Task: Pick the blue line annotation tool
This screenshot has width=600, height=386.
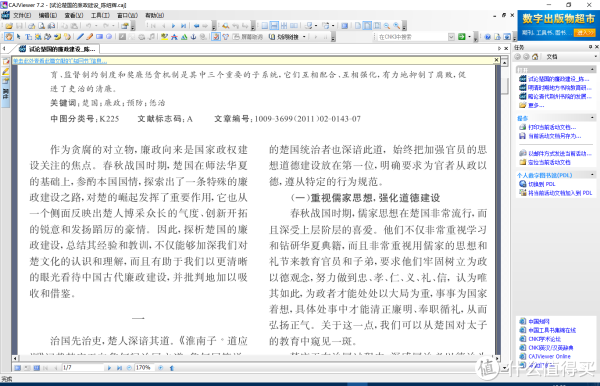Action: (80, 37)
